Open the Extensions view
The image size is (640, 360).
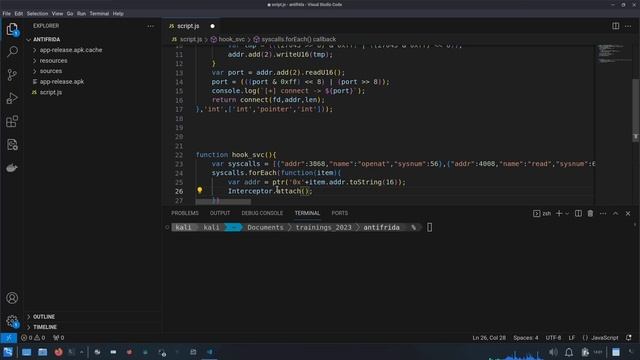coord(12,121)
